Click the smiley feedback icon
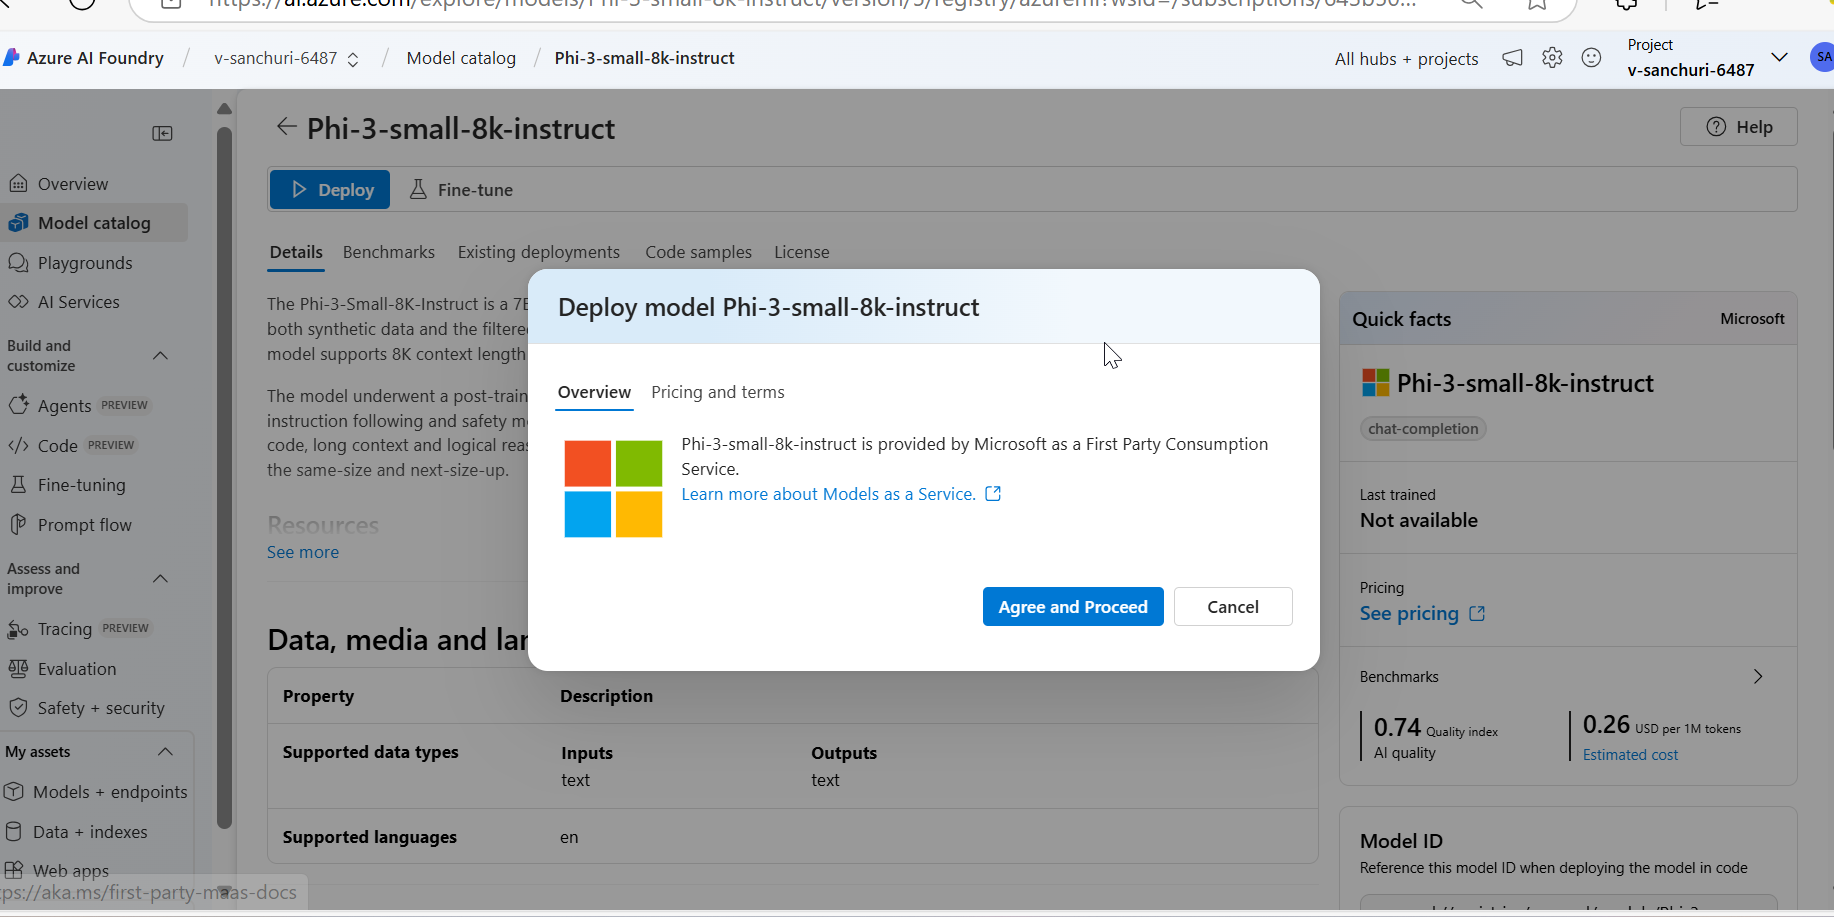The width and height of the screenshot is (1834, 917). (1591, 58)
